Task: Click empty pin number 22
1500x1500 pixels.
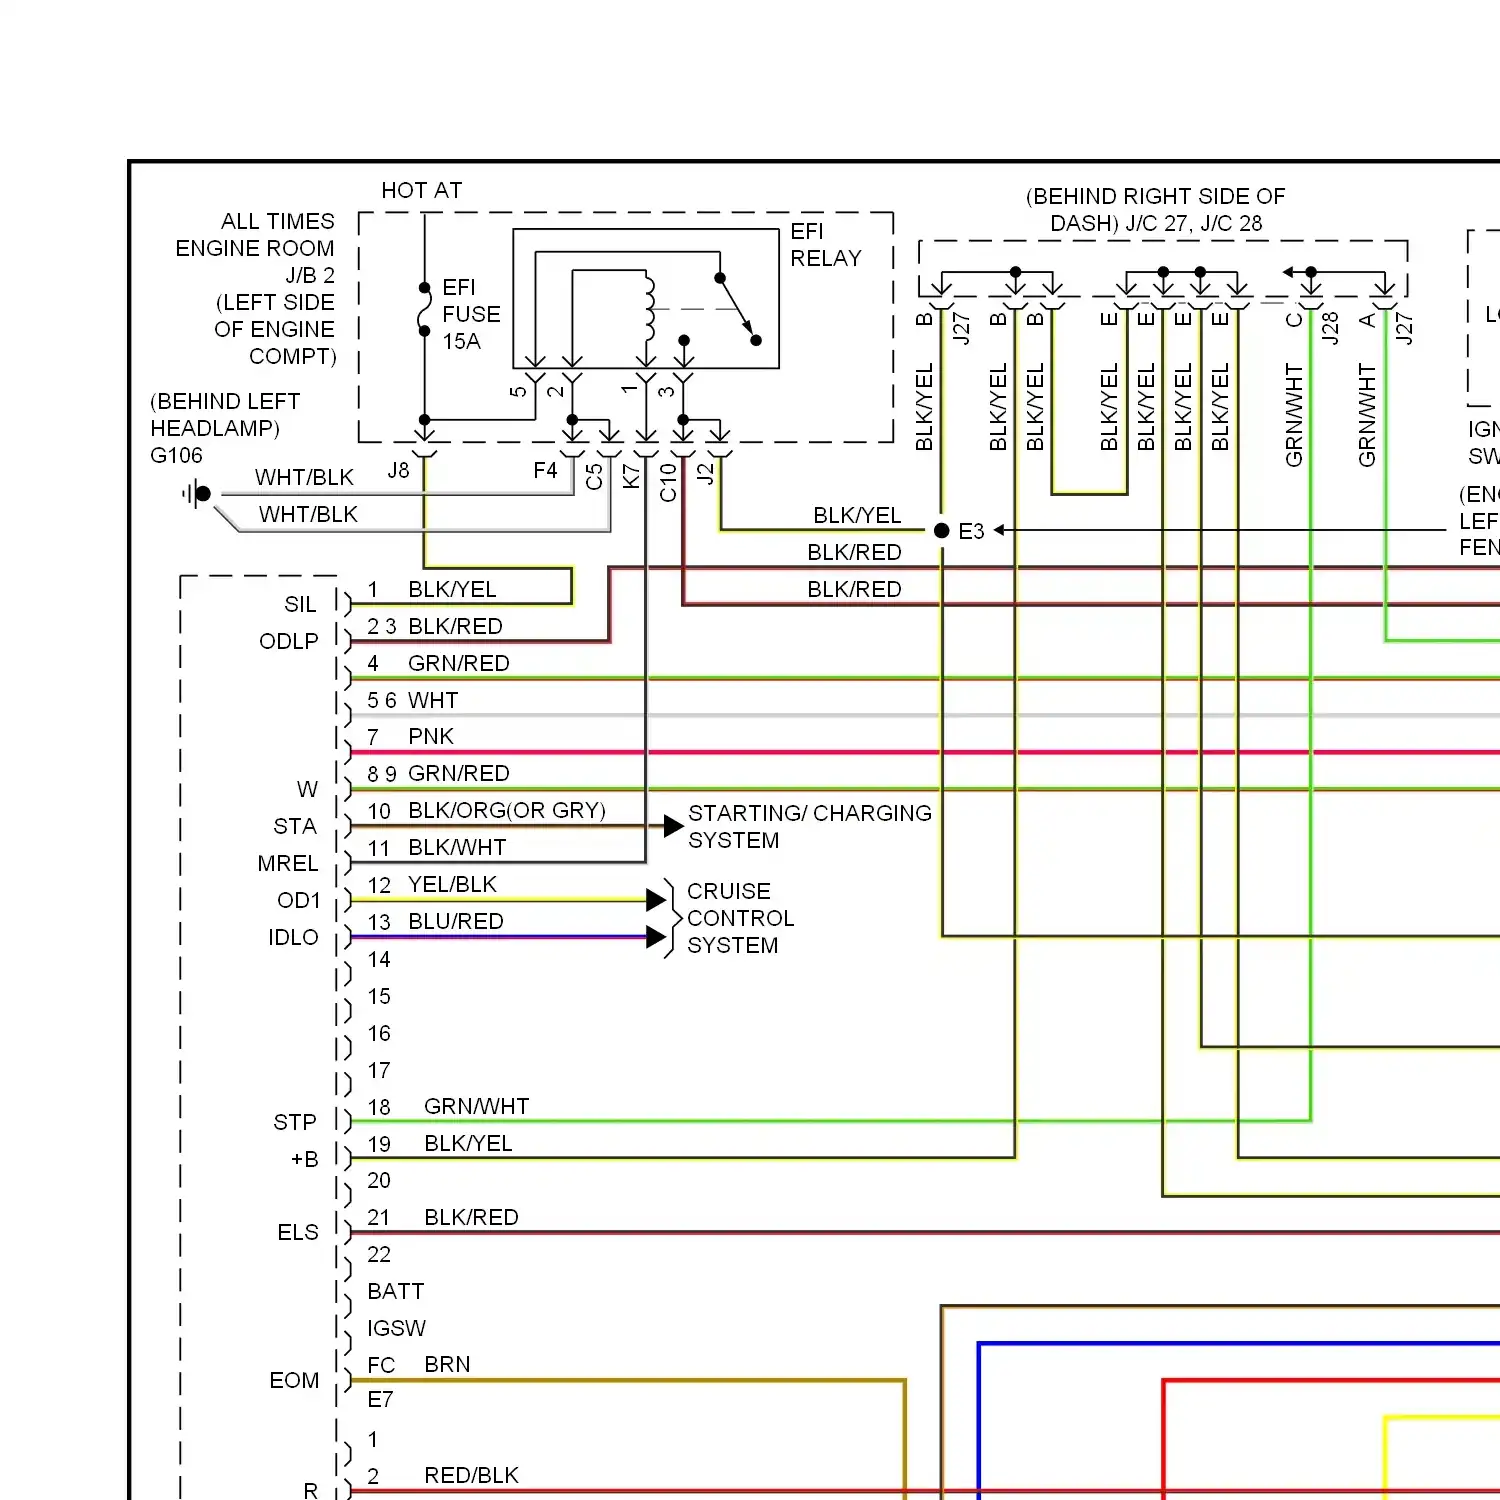Action: pyautogui.click(x=379, y=1254)
